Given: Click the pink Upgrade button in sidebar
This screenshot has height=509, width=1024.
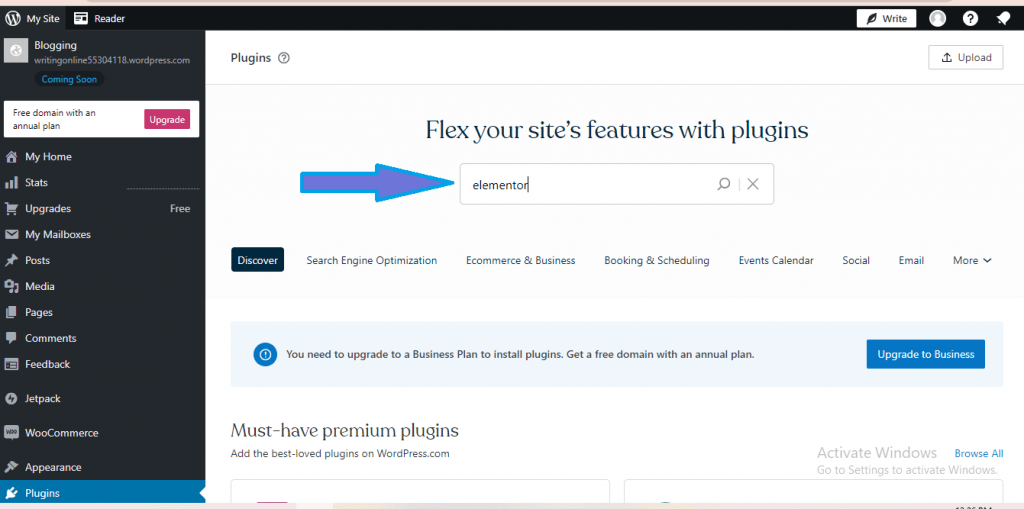Looking at the screenshot, I should pos(167,120).
